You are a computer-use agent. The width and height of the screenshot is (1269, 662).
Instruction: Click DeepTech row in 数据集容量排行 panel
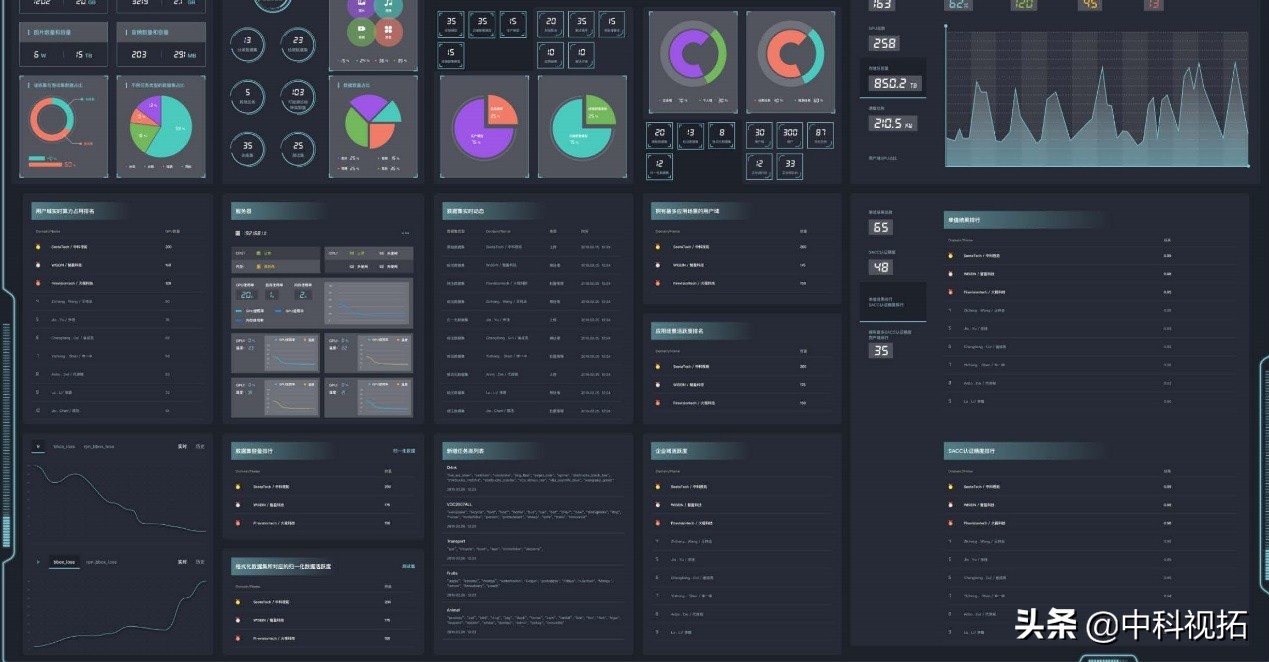pos(322,487)
